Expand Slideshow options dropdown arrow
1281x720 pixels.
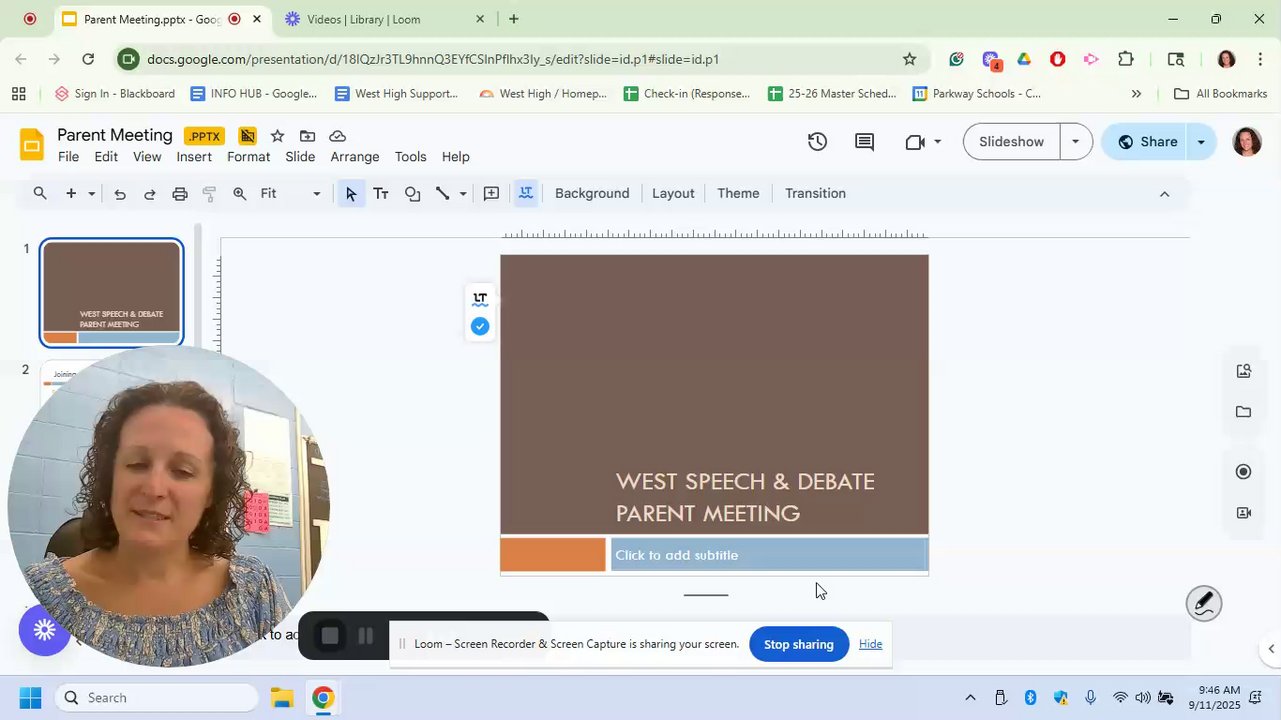pyautogui.click(x=1075, y=142)
